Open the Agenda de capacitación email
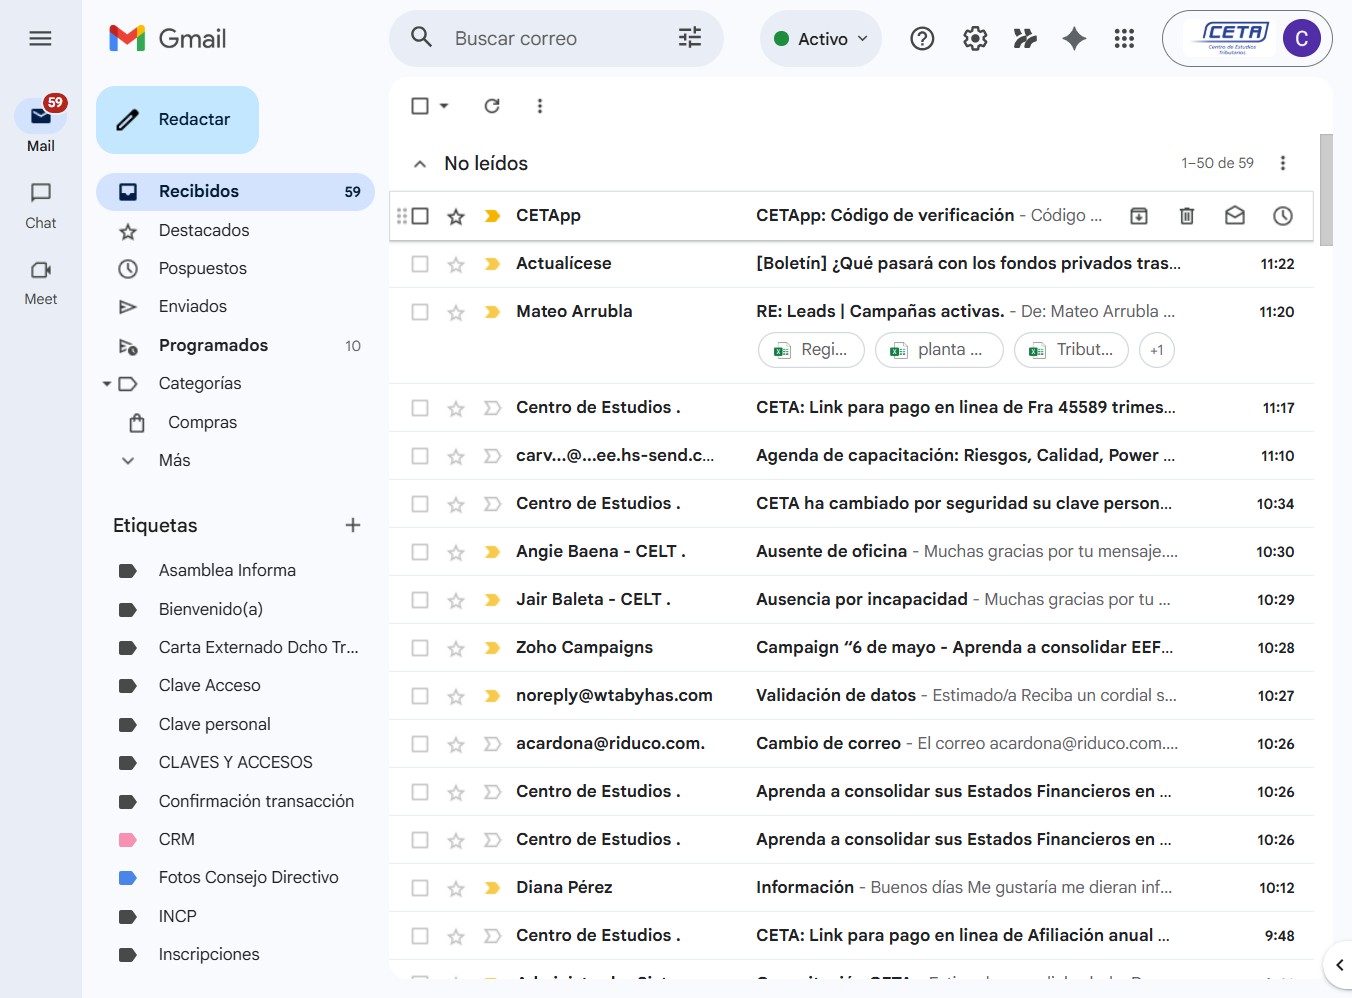The image size is (1352, 998). tap(851, 456)
